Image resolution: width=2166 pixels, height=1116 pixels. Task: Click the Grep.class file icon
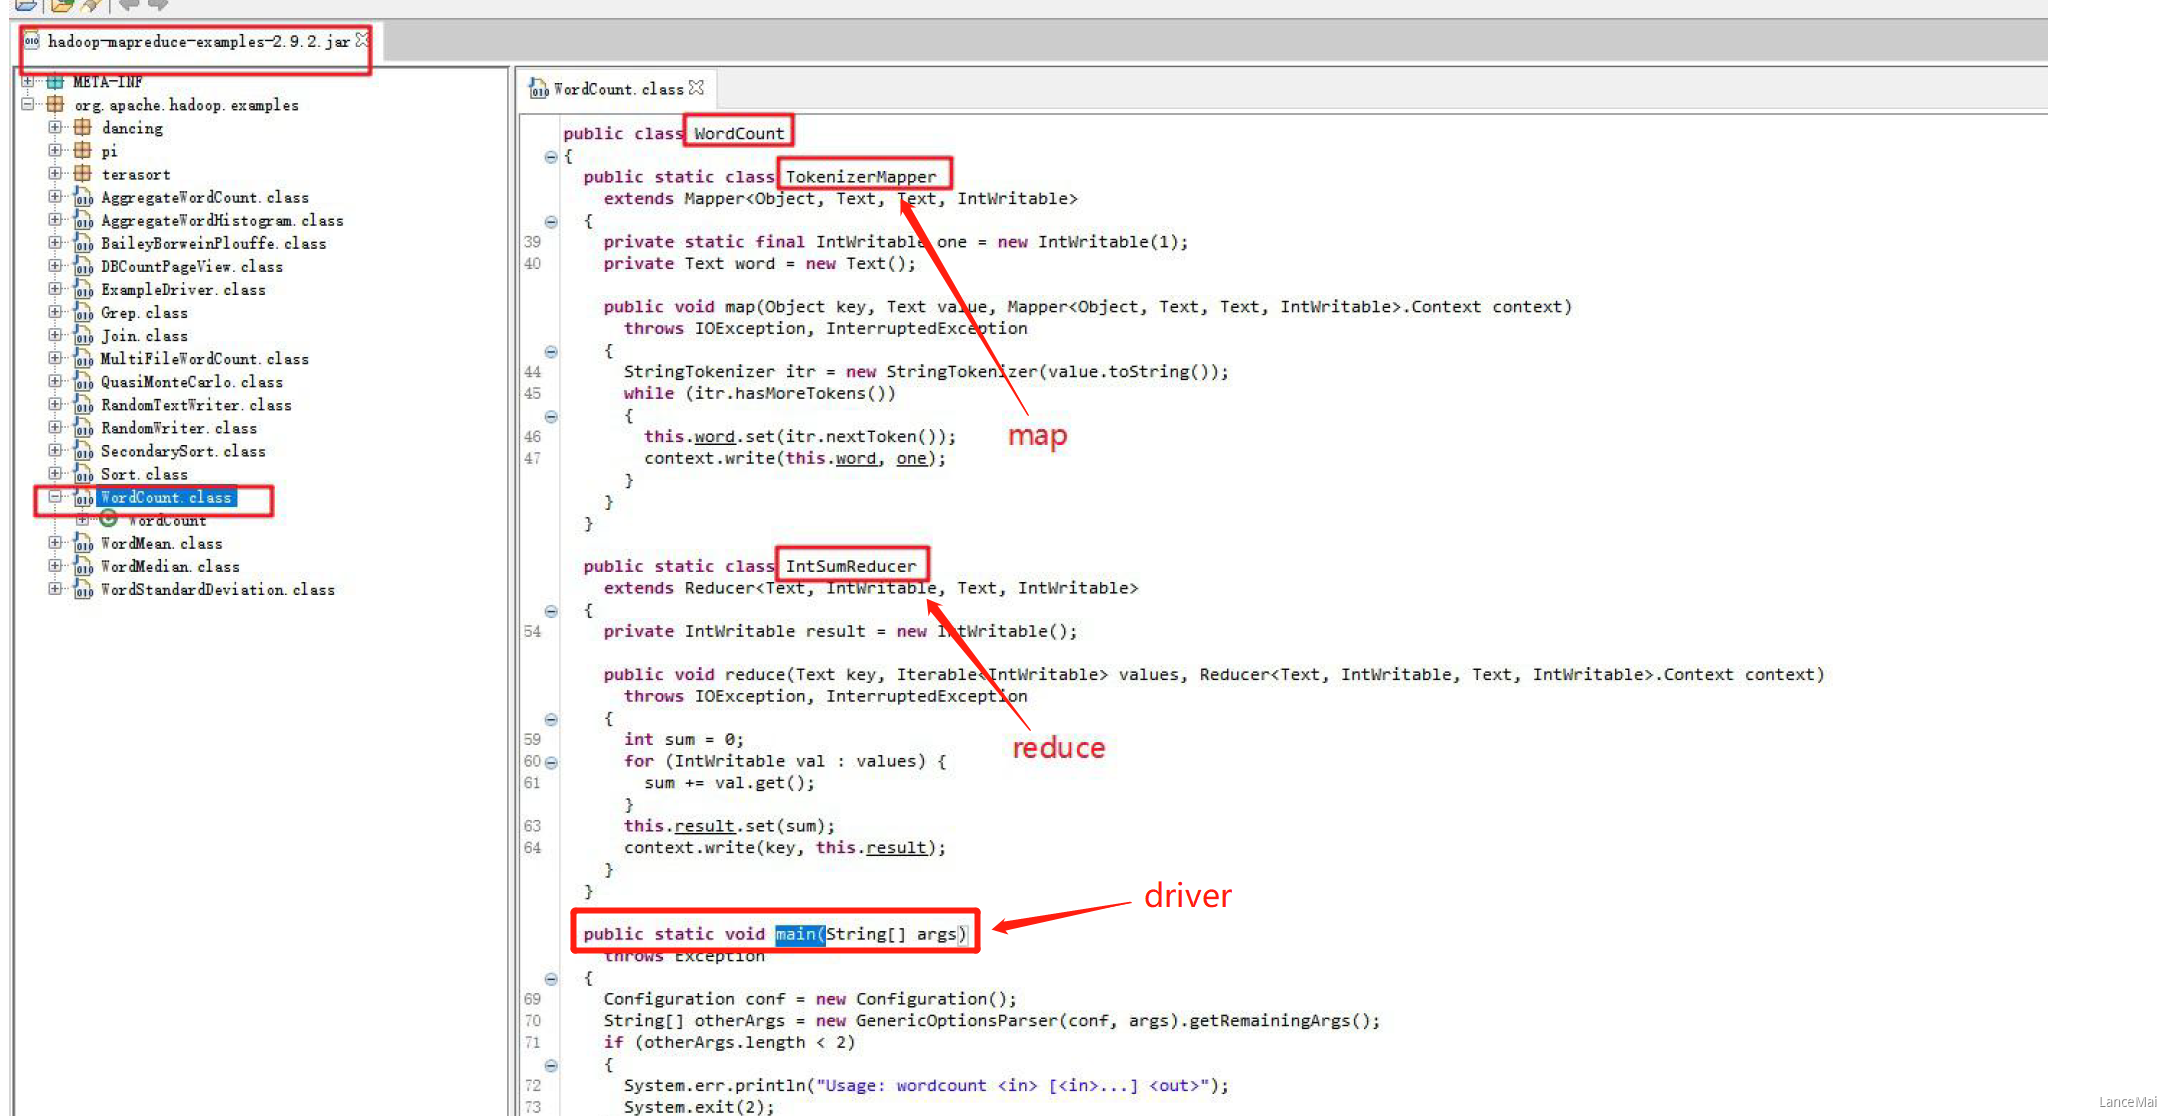[x=84, y=313]
